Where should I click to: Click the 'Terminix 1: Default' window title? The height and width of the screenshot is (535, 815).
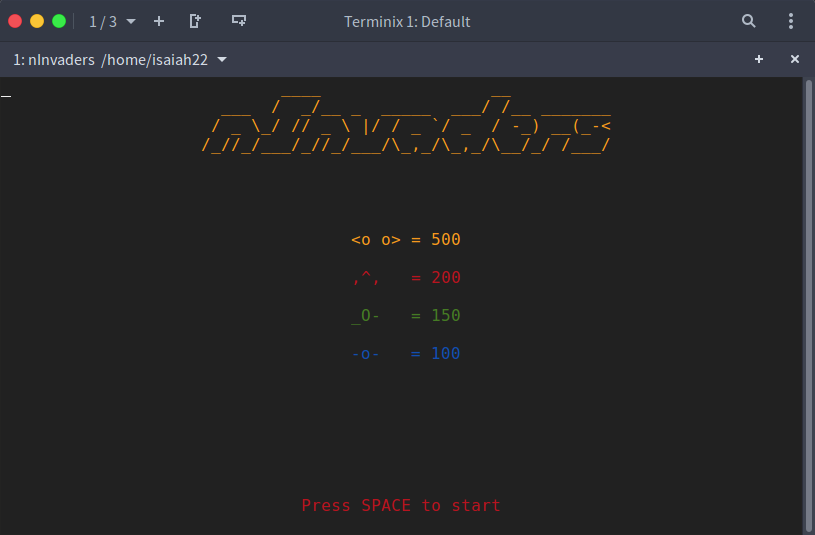[x=407, y=22]
